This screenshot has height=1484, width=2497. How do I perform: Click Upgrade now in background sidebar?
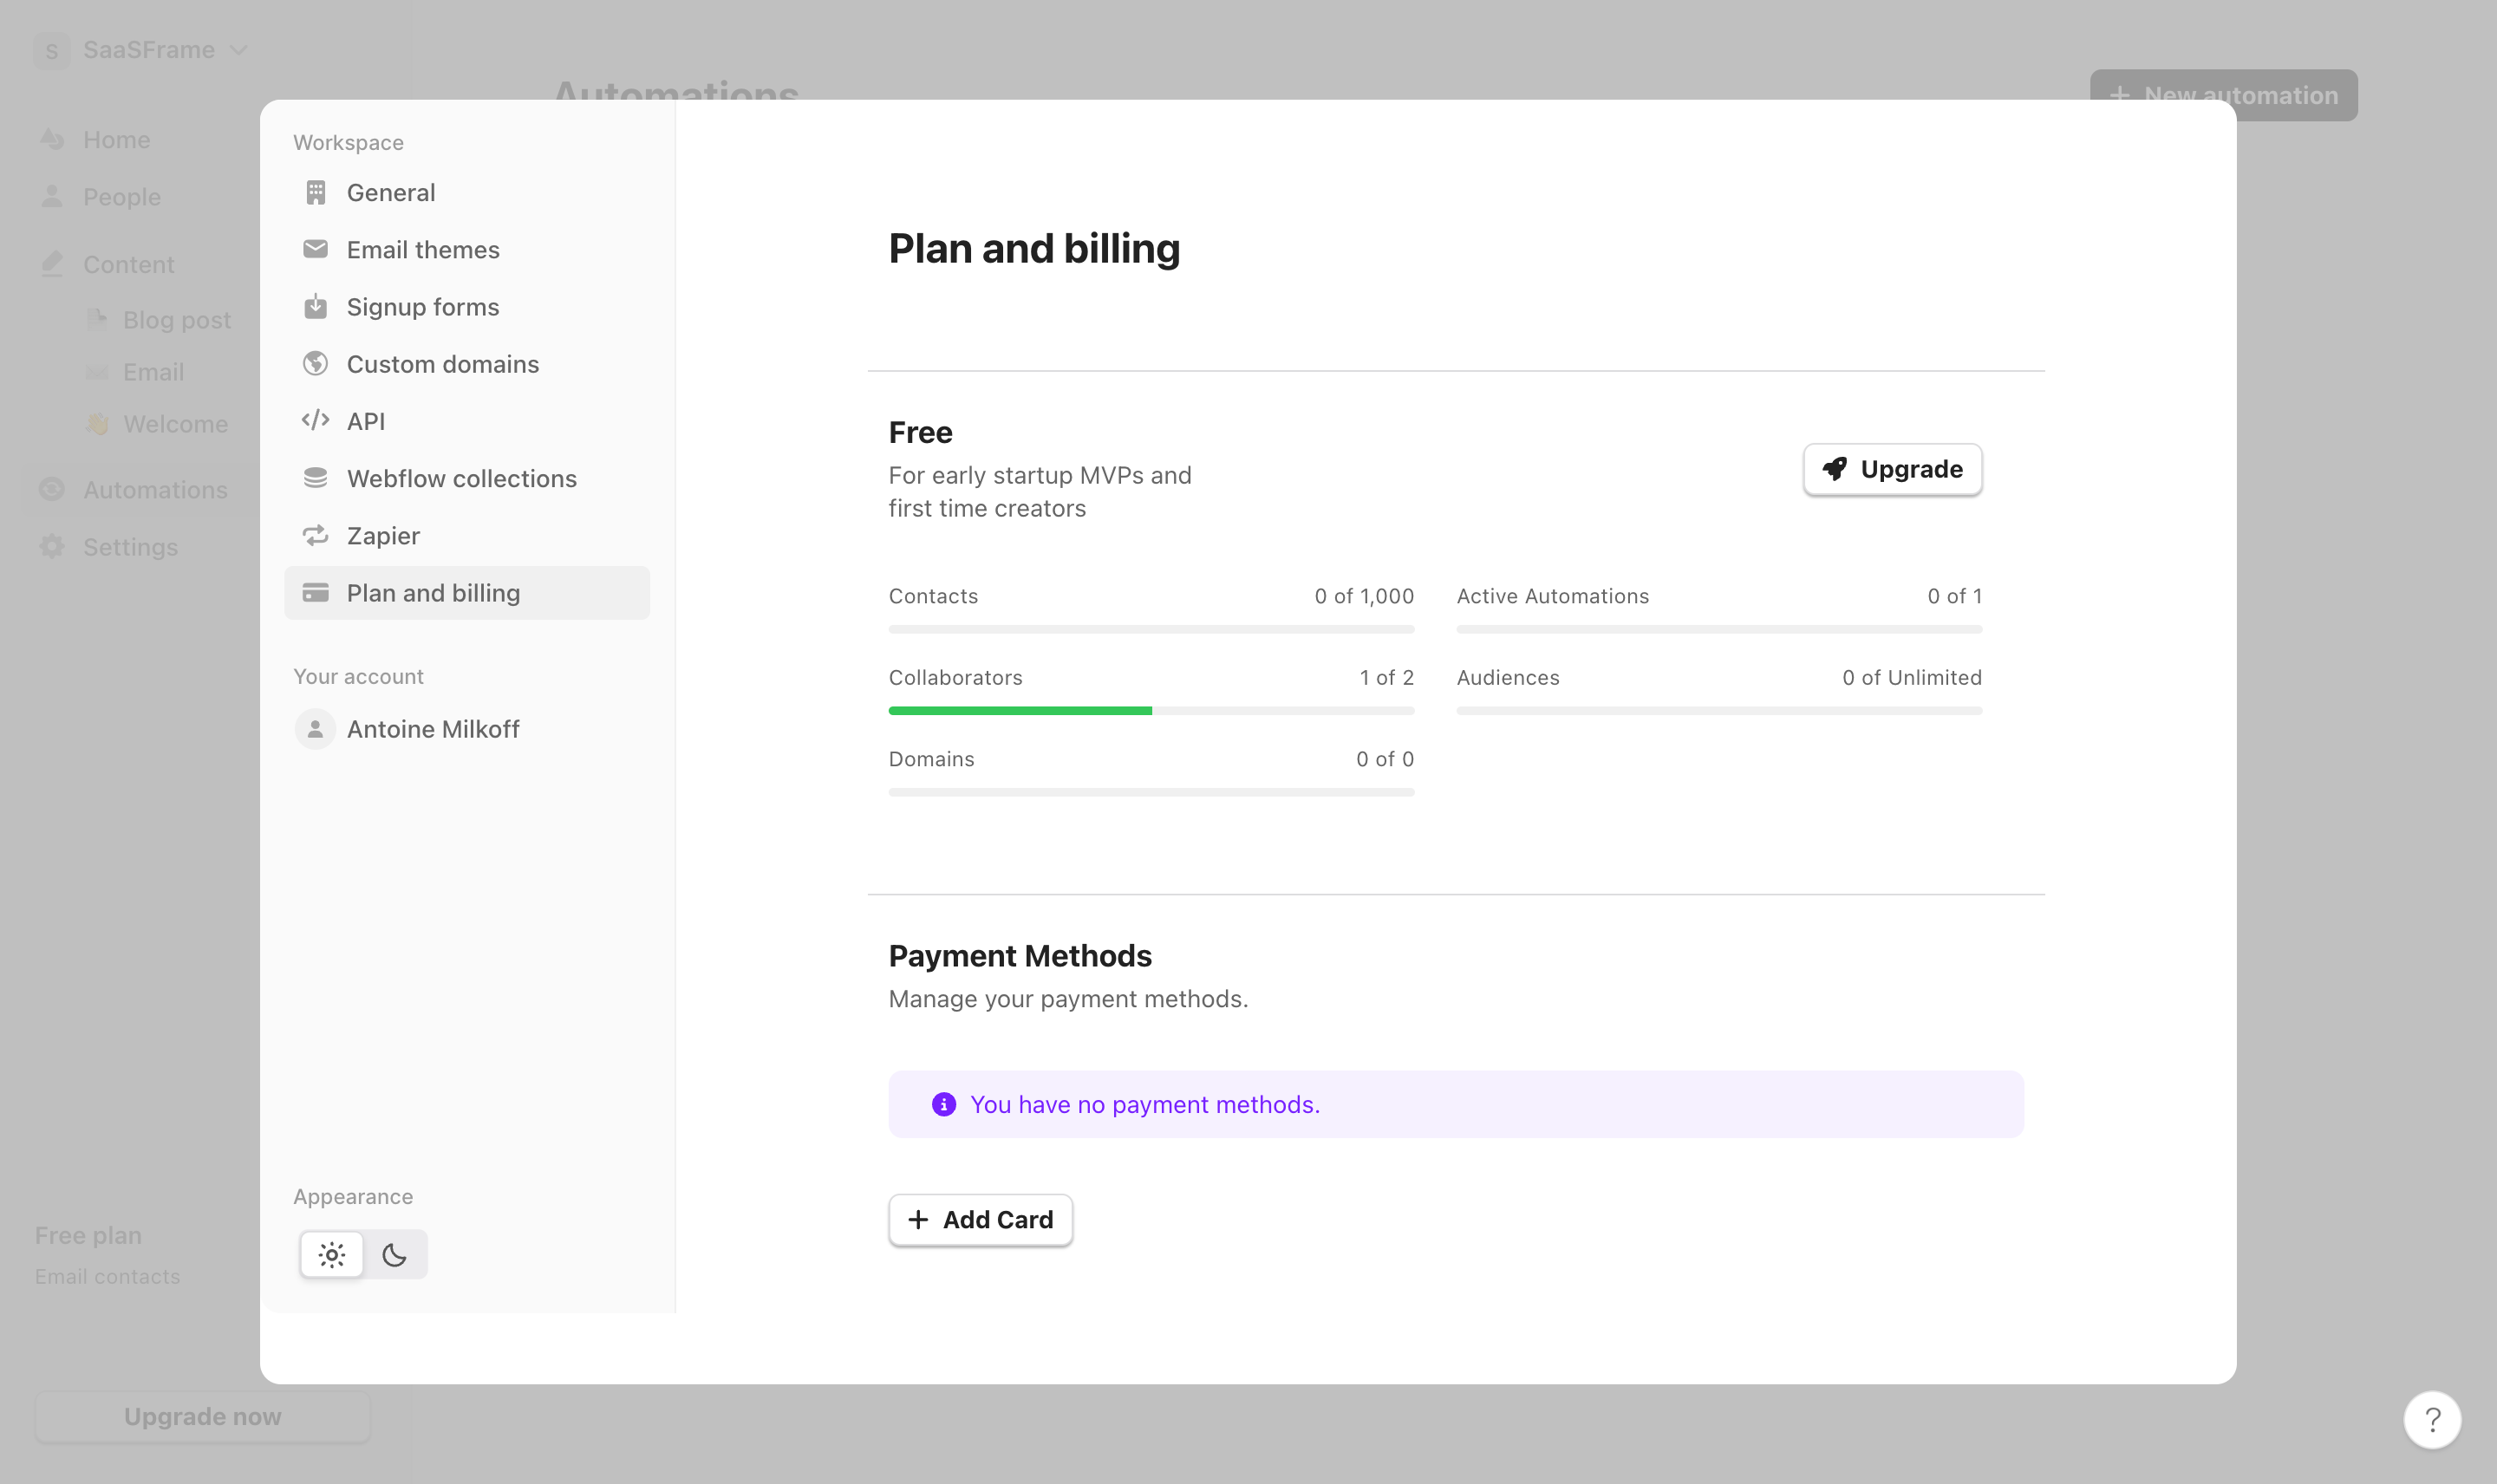coord(203,1416)
